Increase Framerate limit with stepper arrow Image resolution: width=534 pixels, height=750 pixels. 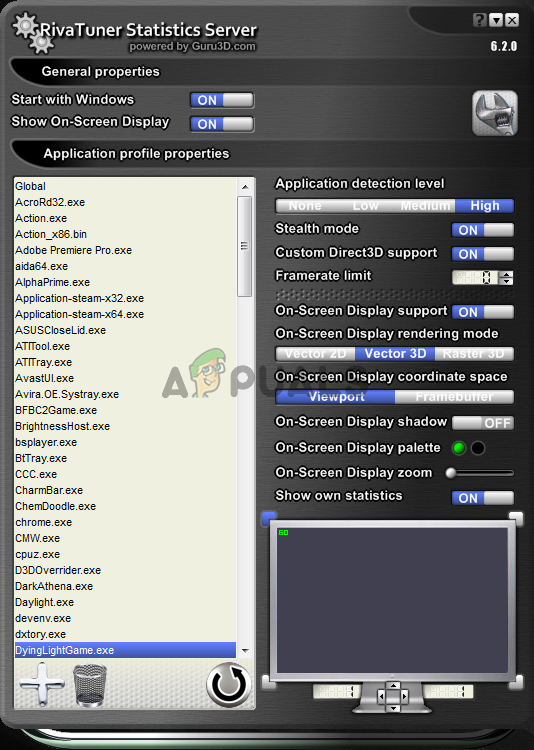pyautogui.click(x=507, y=274)
